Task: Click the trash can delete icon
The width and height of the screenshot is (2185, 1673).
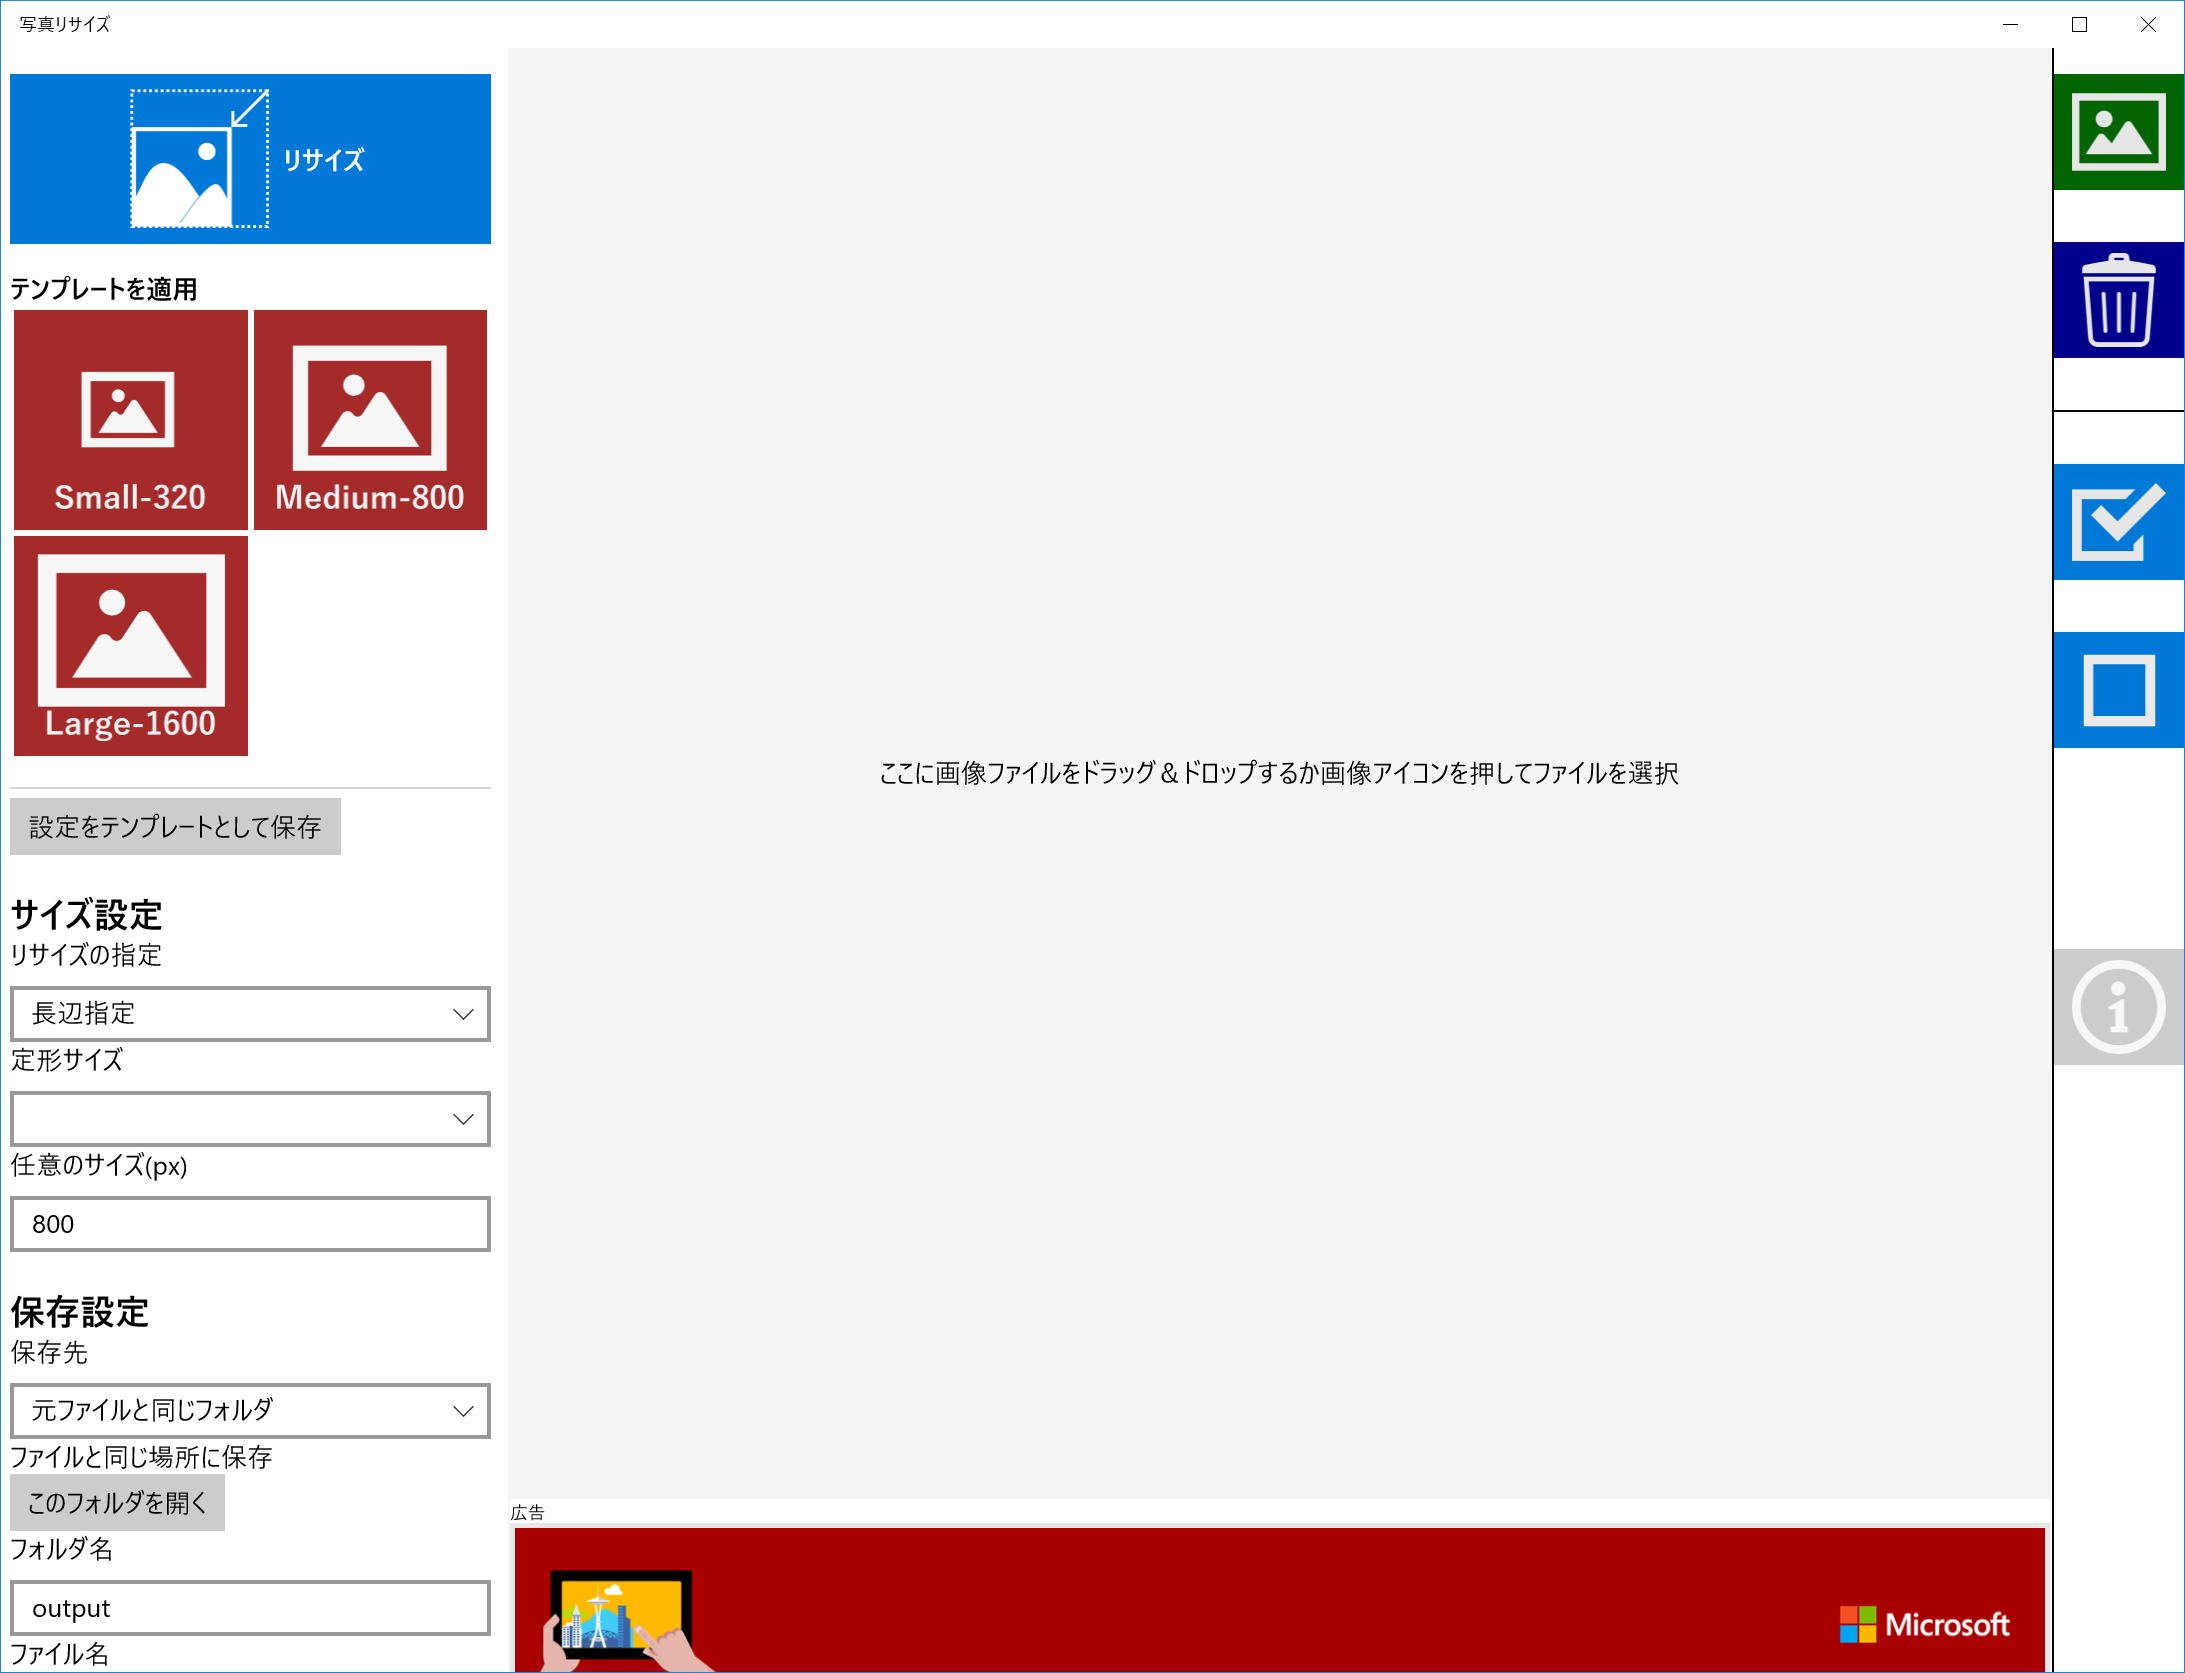Action: tap(2118, 300)
